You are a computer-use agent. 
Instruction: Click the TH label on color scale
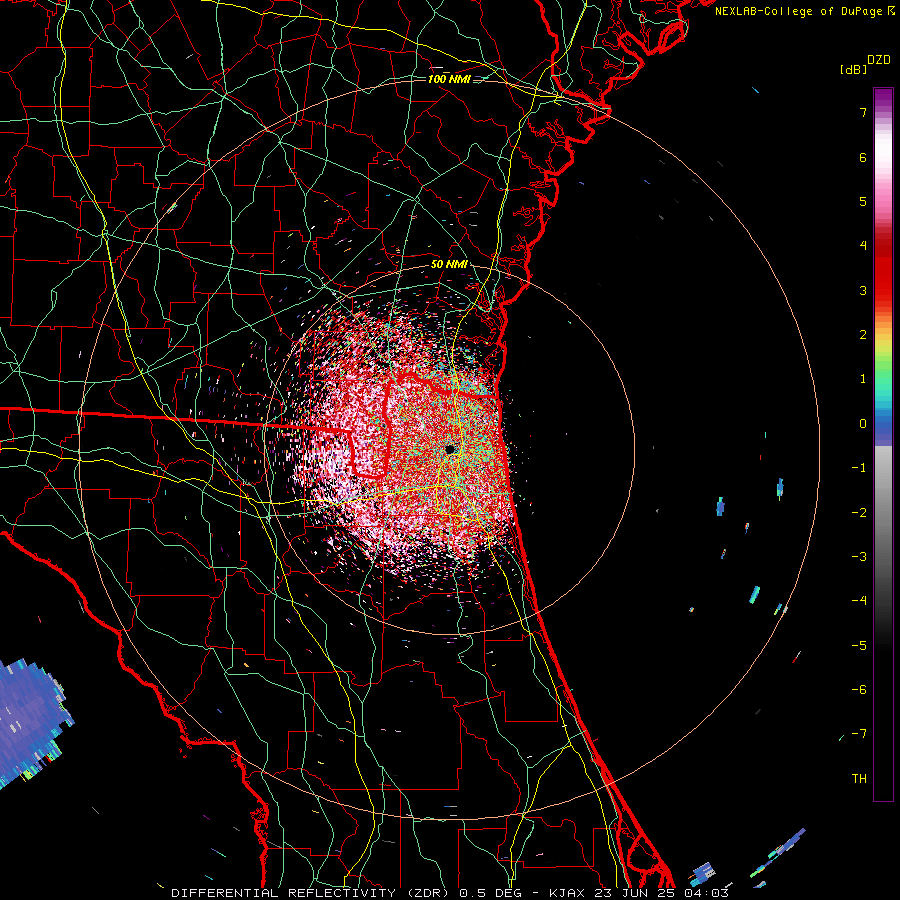(859, 778)
